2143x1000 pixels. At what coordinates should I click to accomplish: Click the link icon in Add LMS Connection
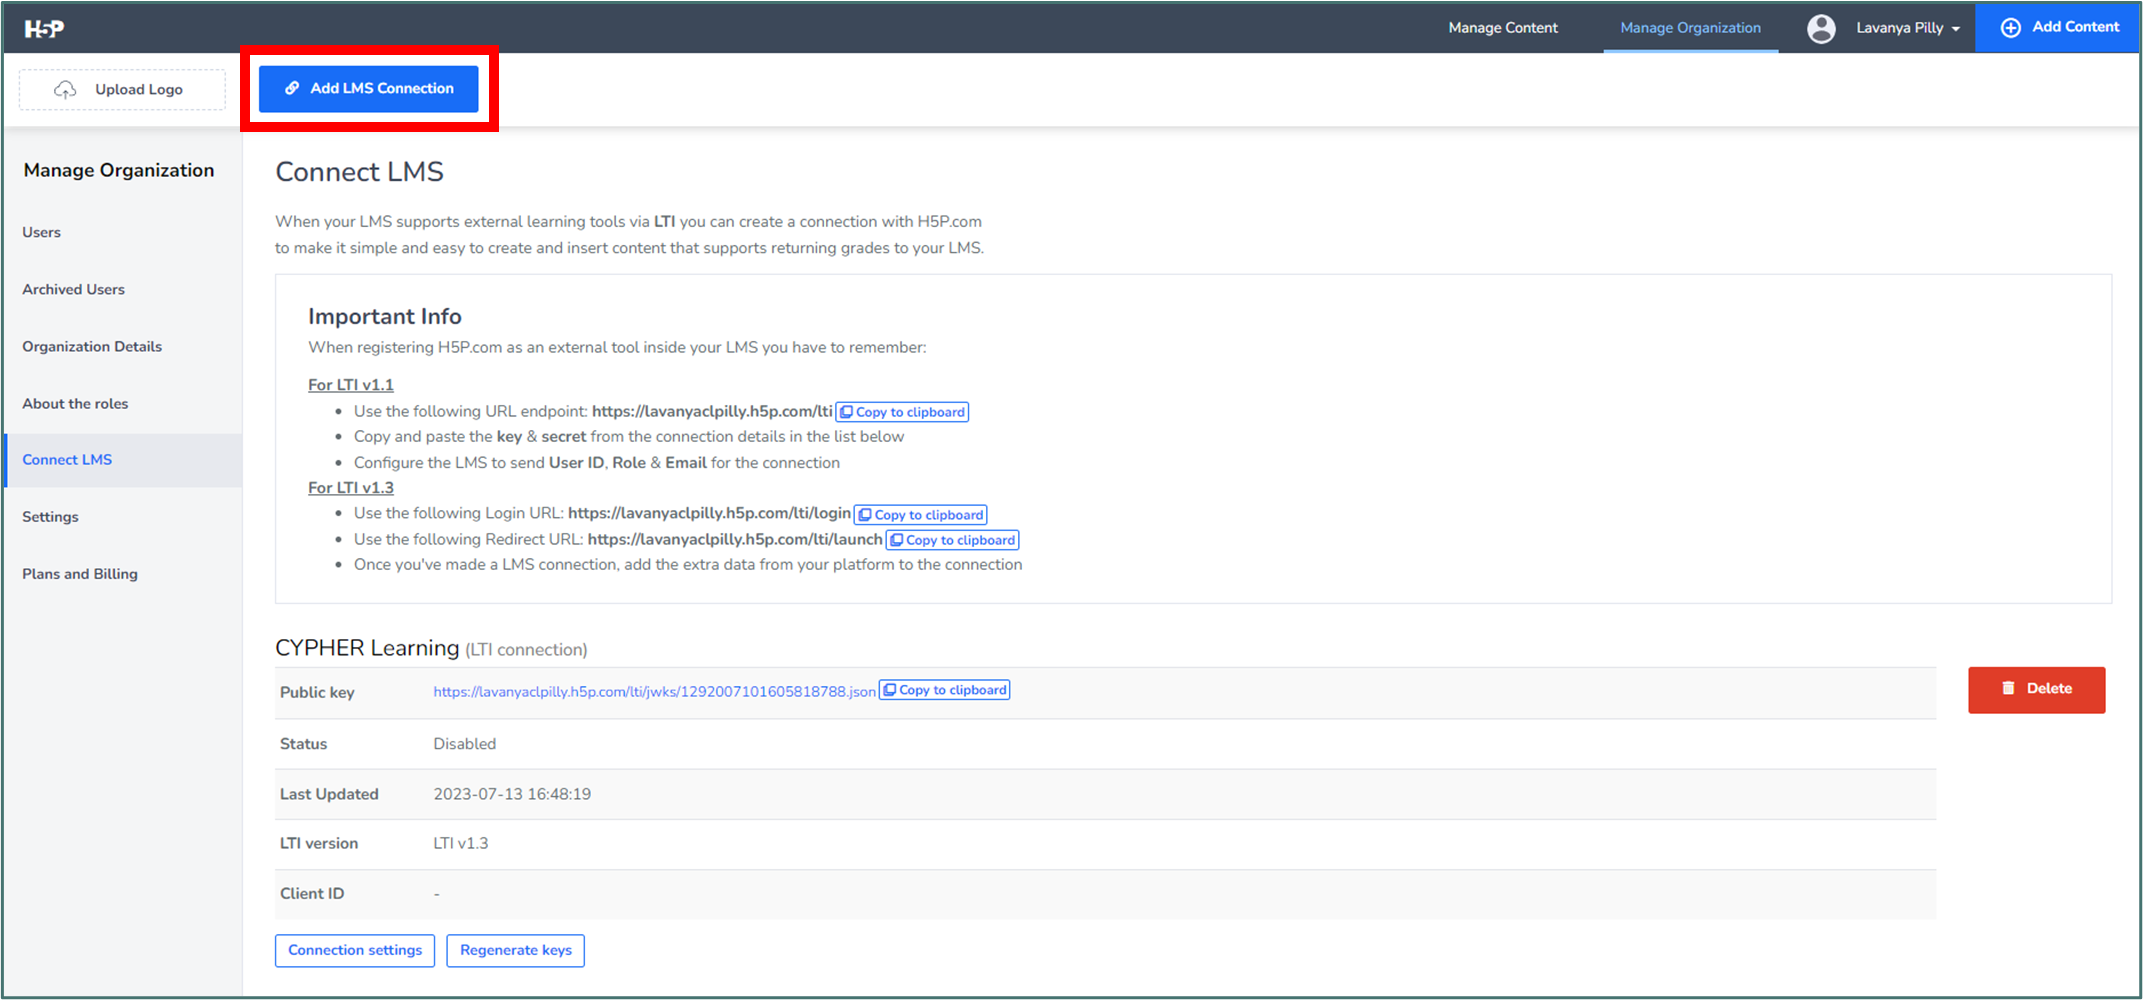[x=292, y=88]
